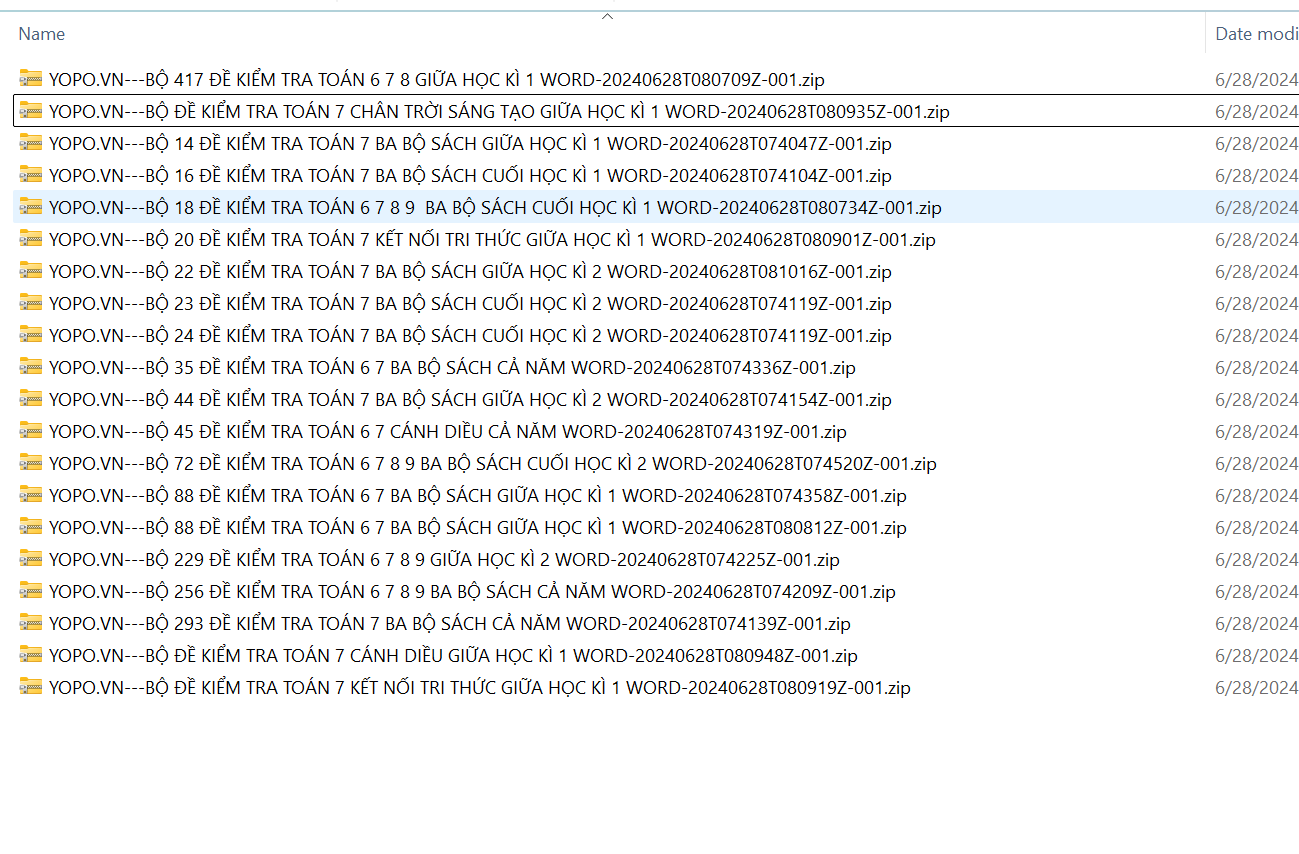Select the archive icon for BỘ 16 ĐỀ
The width and height of the screenshot is (1299, 854).
(31, 175)
